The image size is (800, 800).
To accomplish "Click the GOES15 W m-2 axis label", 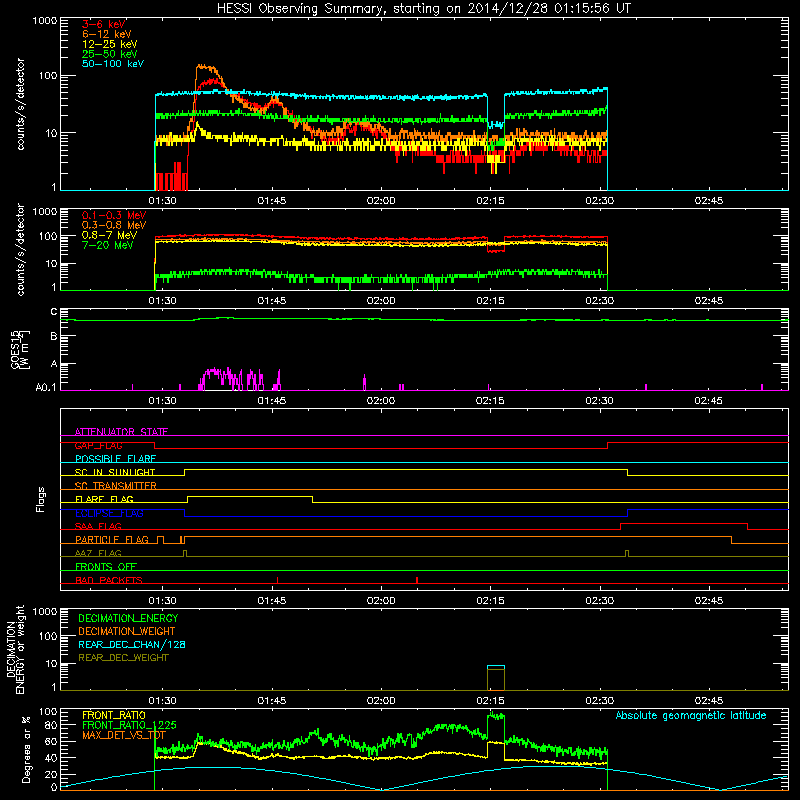I will coord(20,350).
